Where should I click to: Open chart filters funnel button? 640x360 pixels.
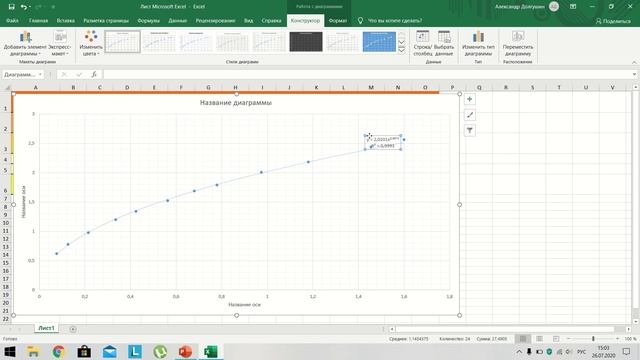point(470,131)
